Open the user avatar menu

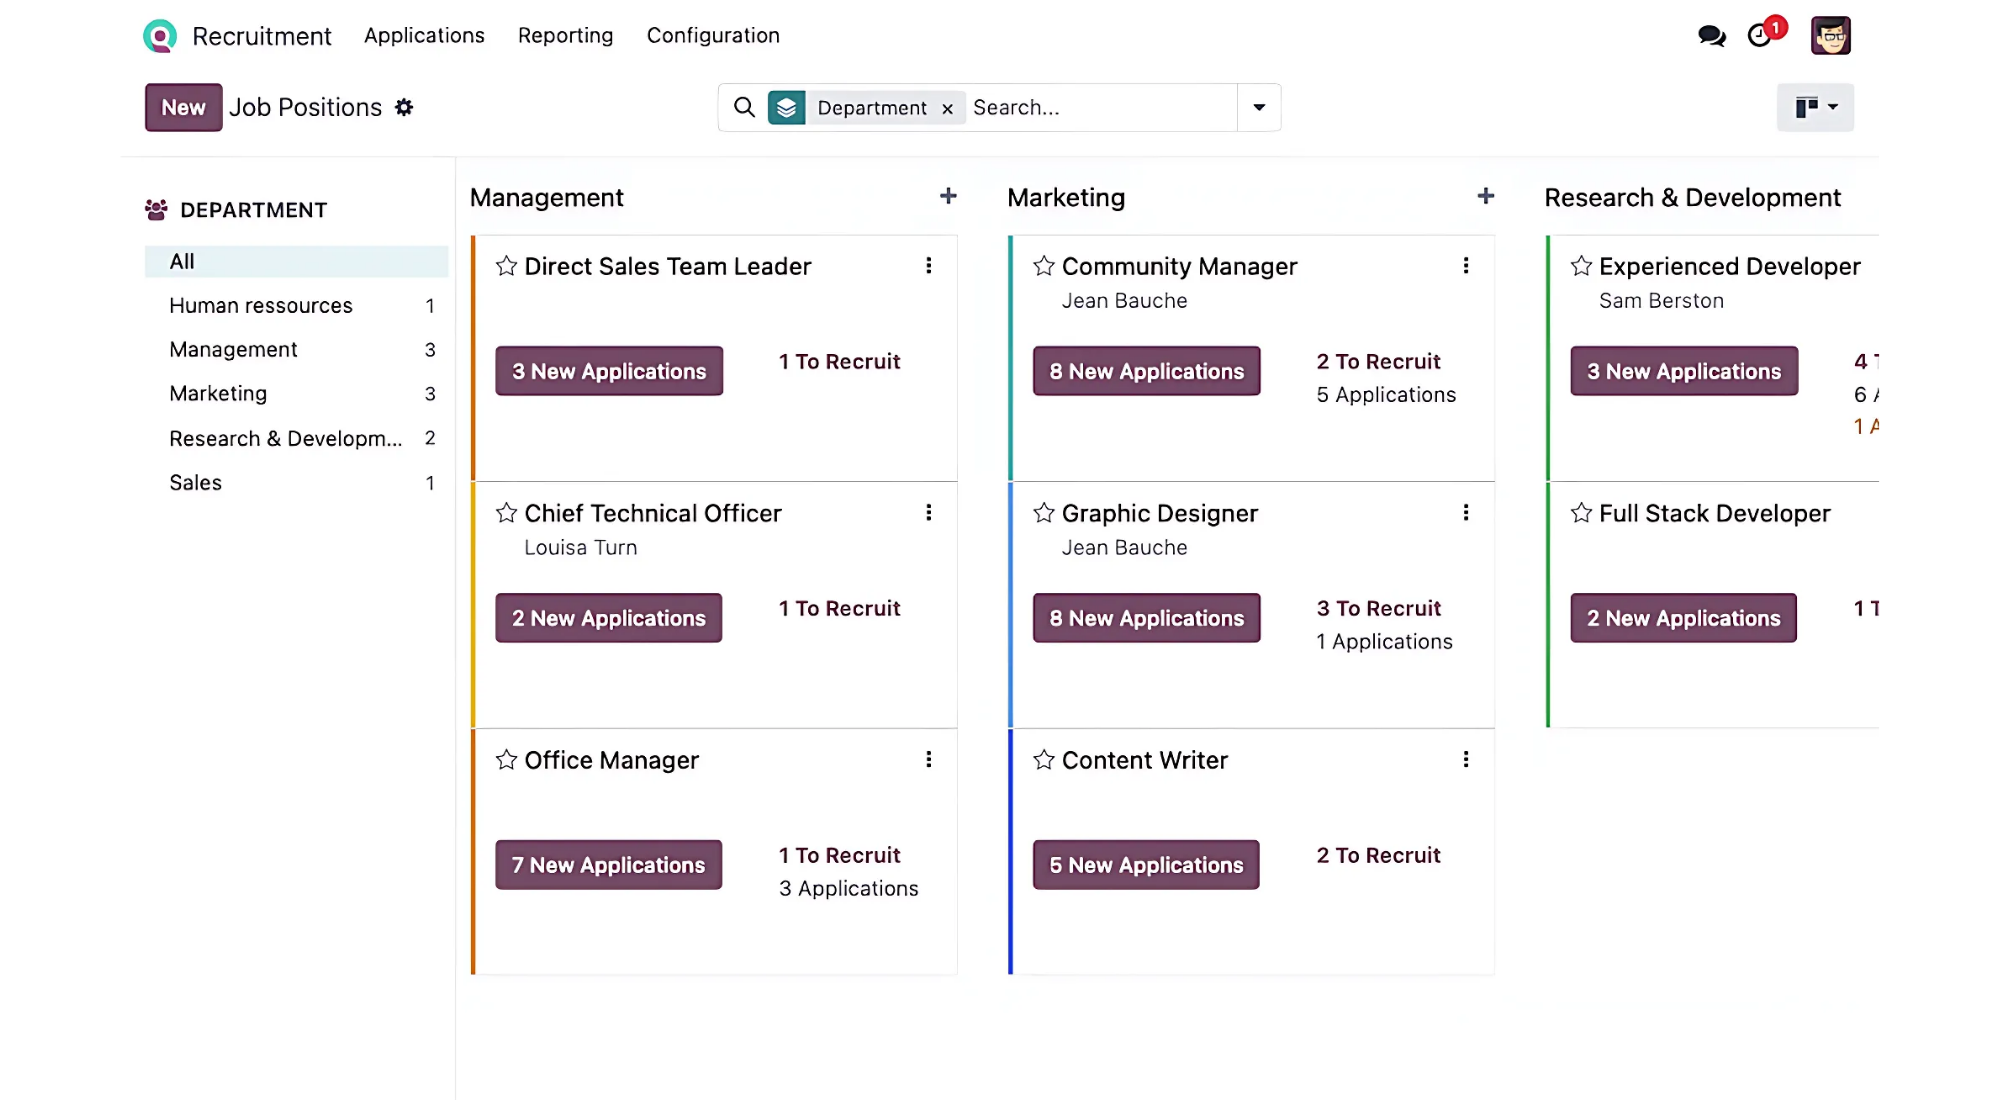[1830, 36]
